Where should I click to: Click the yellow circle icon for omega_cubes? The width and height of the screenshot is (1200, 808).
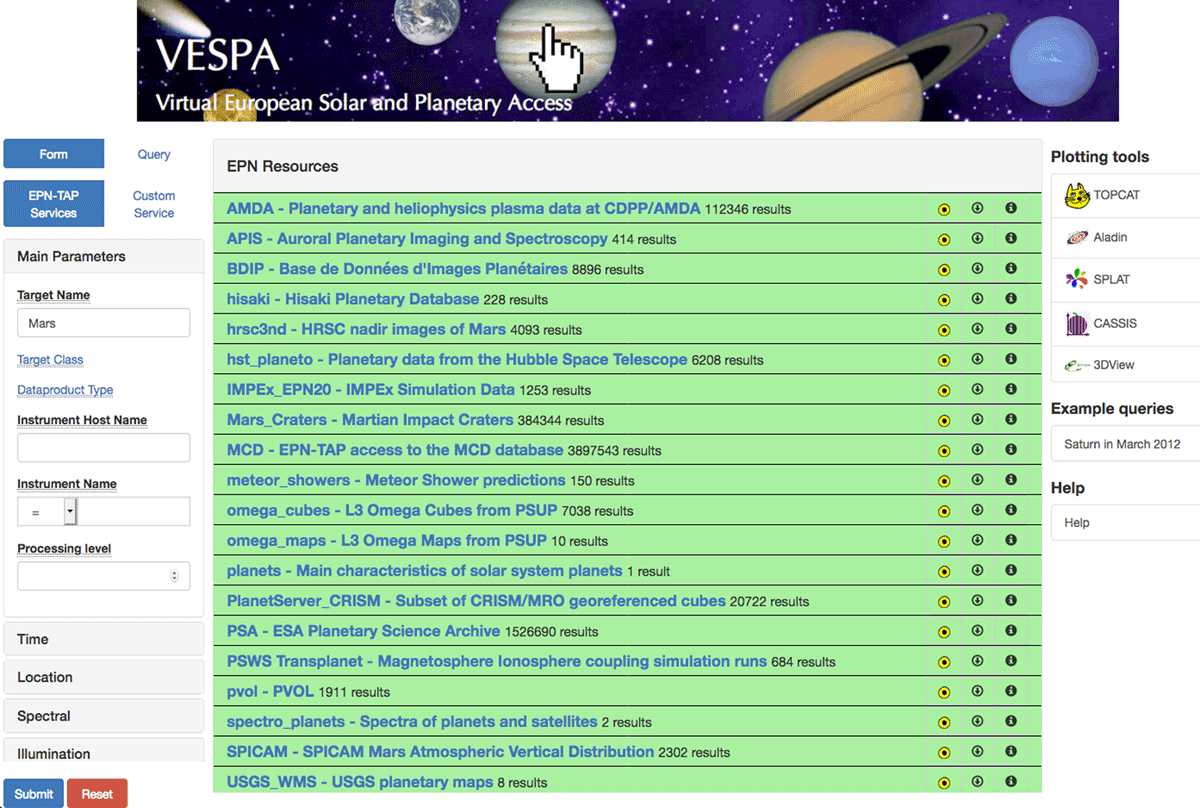coord(944,511)
